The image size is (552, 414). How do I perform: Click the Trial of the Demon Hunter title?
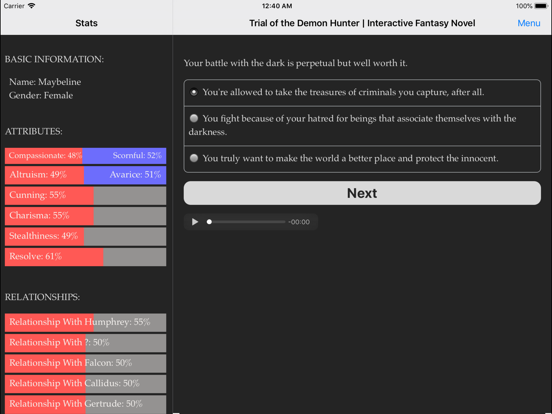pyautogui.click(x=362, y=23)
